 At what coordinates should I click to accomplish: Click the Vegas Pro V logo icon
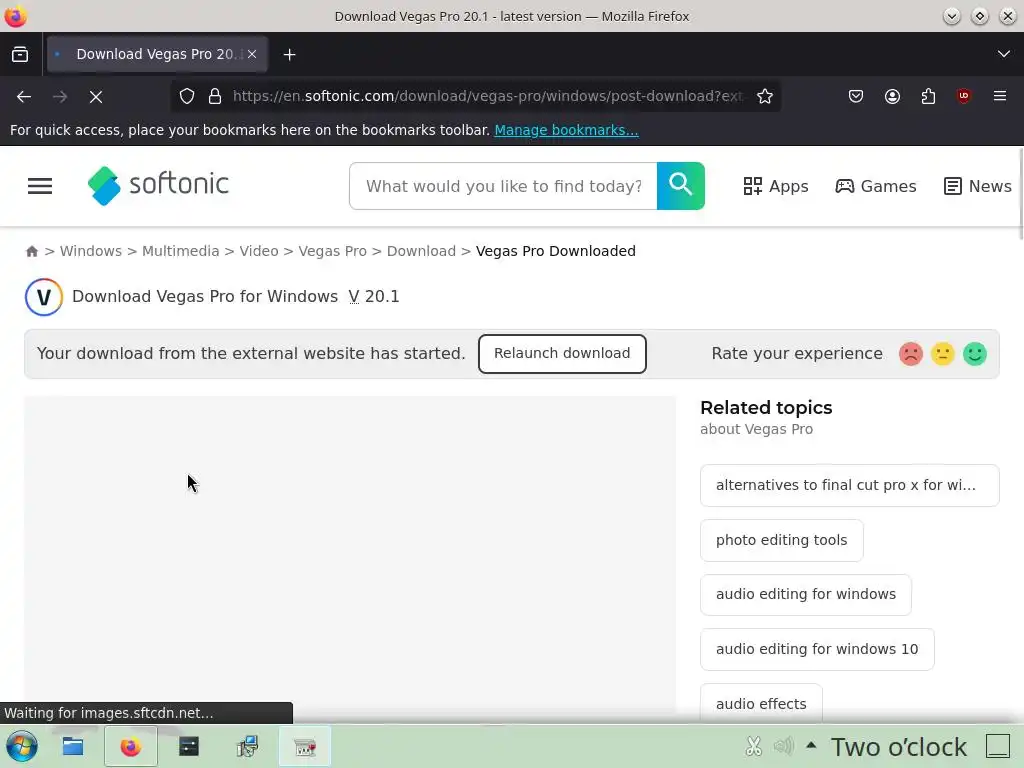(x=44, y=297)
